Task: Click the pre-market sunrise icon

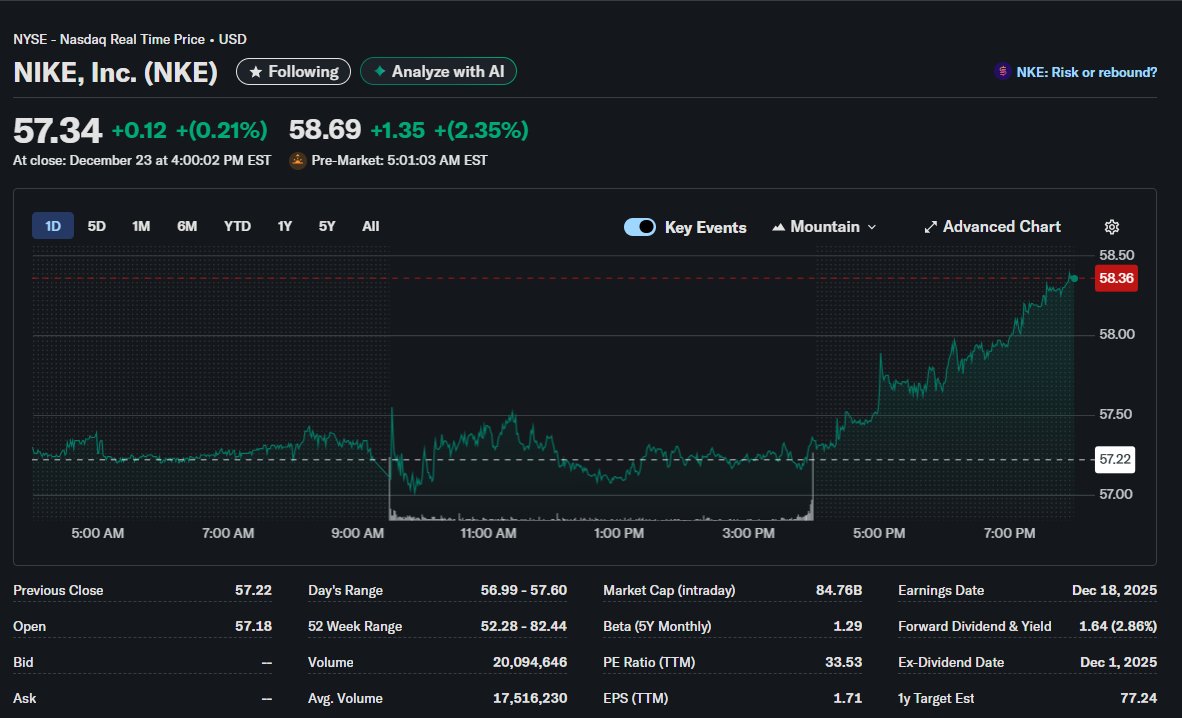Action: [x=296, y=159]
